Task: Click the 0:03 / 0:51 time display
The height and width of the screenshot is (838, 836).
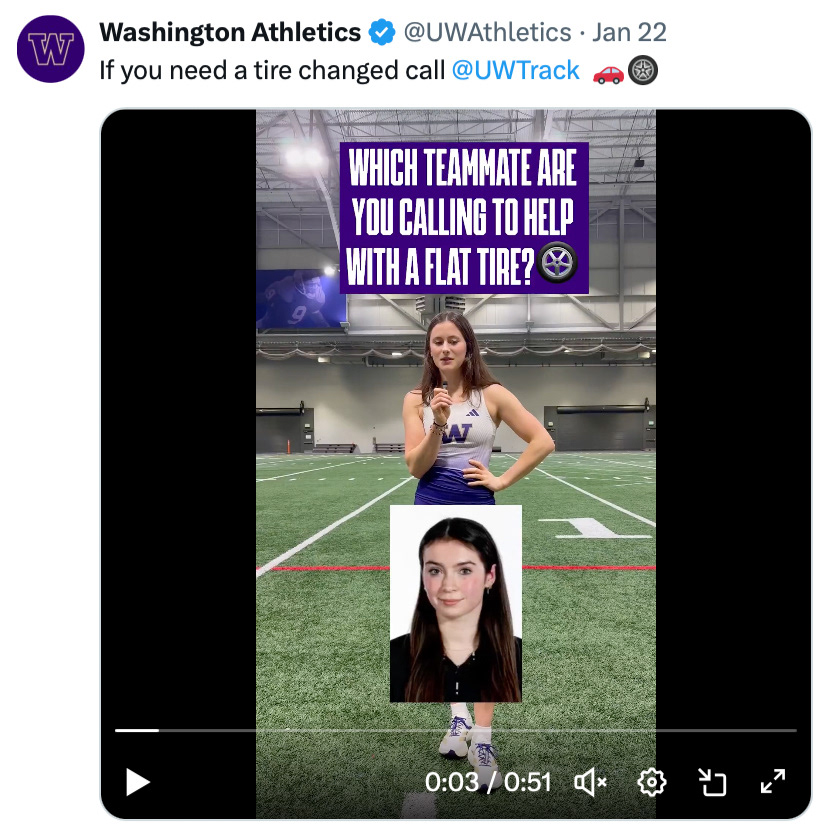Action: point(488,781)
